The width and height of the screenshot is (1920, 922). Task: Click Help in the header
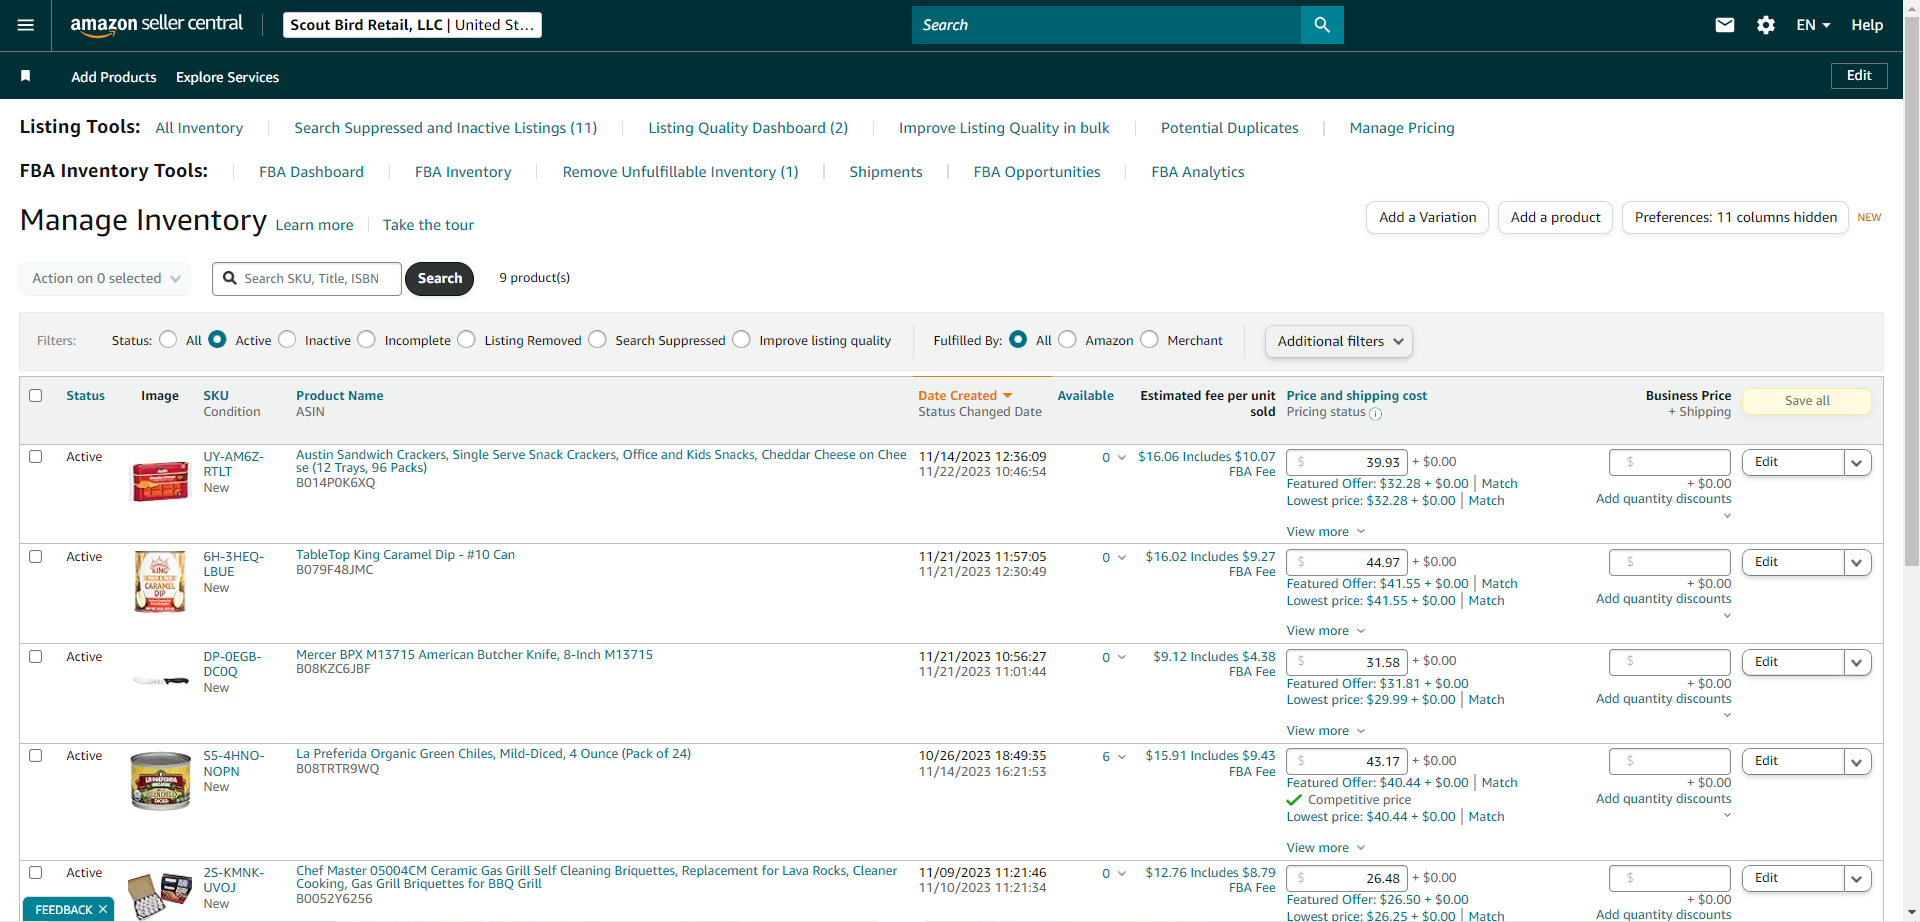point(1866,25)
